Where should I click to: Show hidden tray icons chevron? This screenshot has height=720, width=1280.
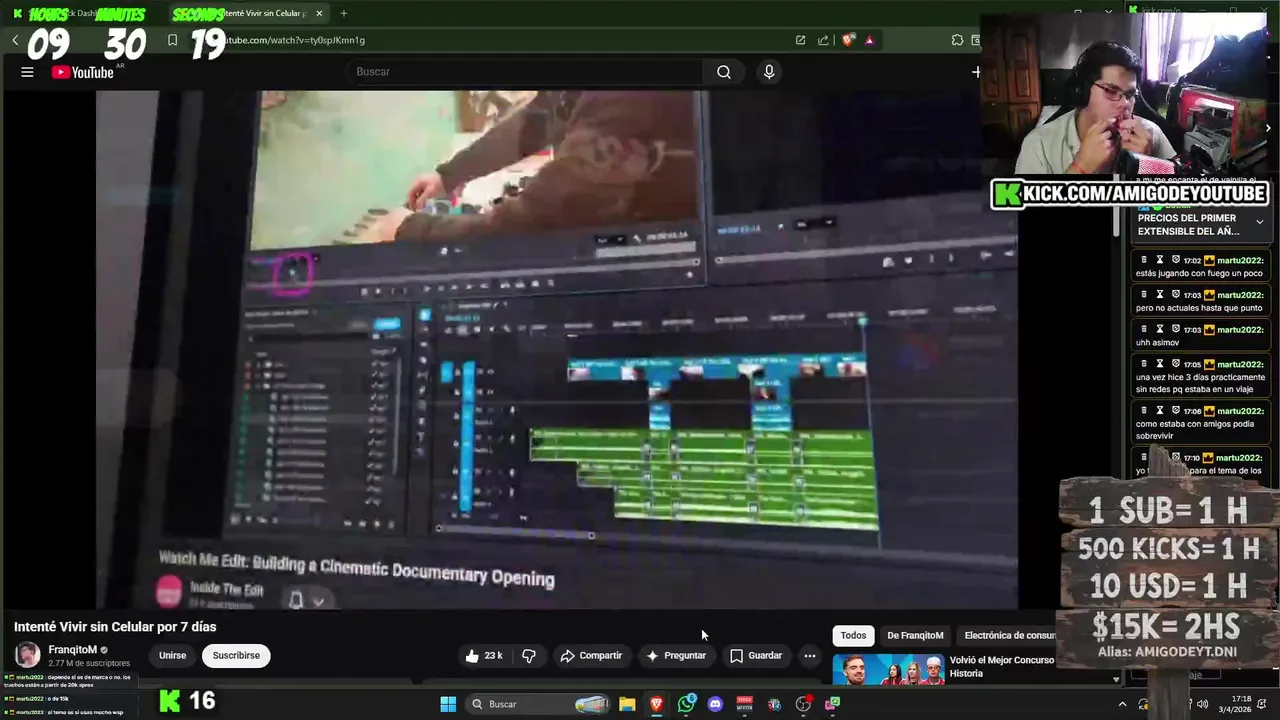point(1124,704)
